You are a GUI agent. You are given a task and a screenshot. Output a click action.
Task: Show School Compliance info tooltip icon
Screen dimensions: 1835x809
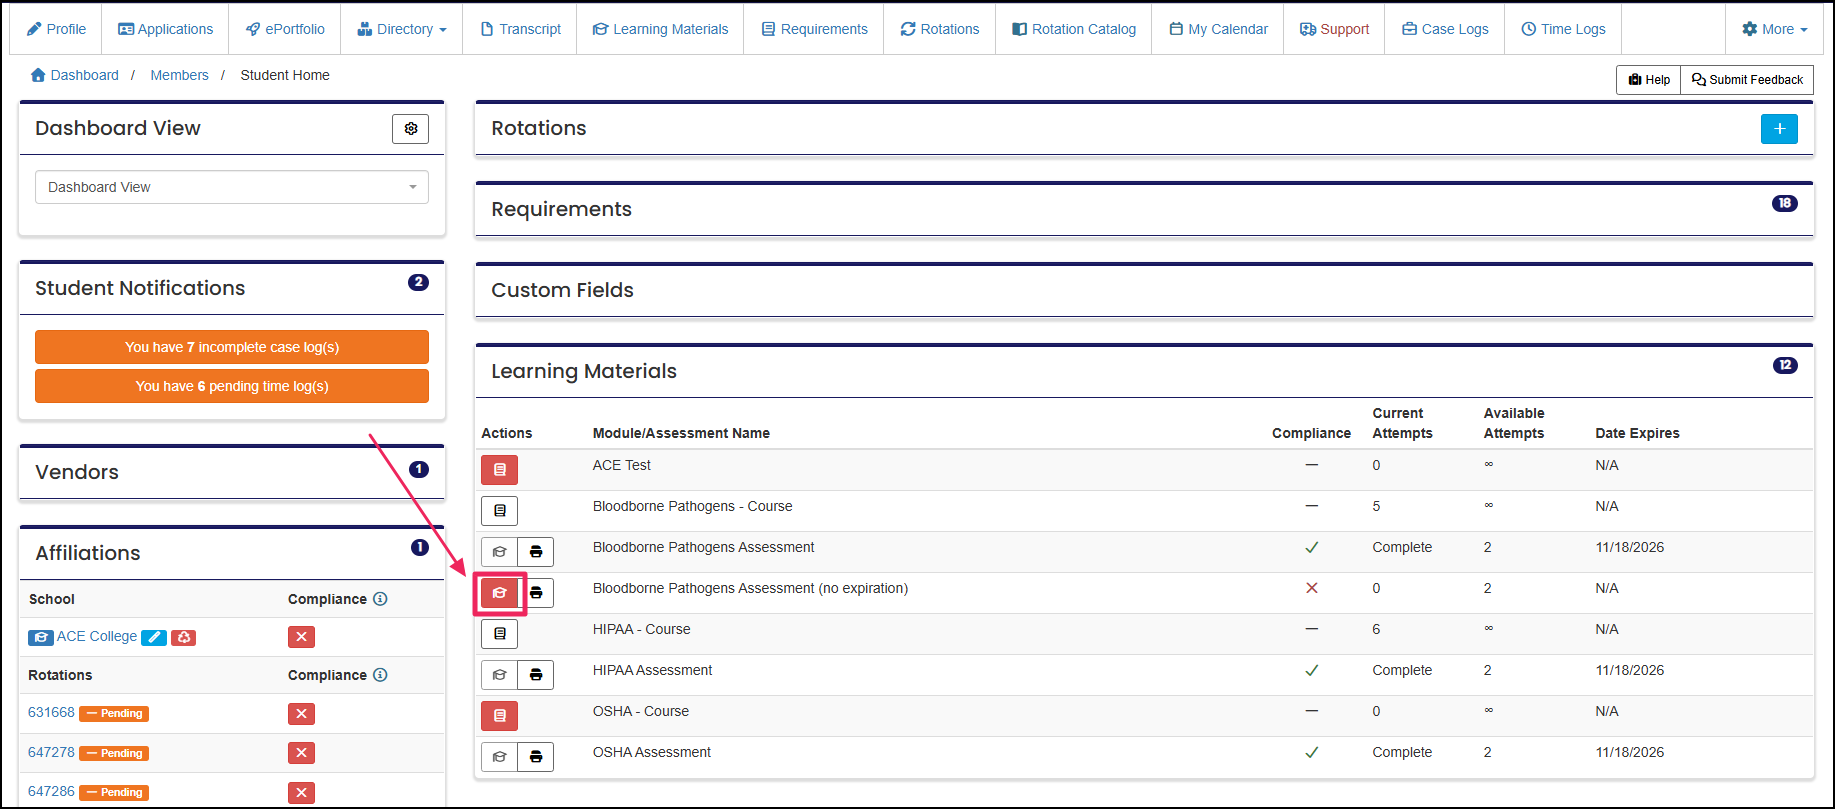click(x=380, y=599)
